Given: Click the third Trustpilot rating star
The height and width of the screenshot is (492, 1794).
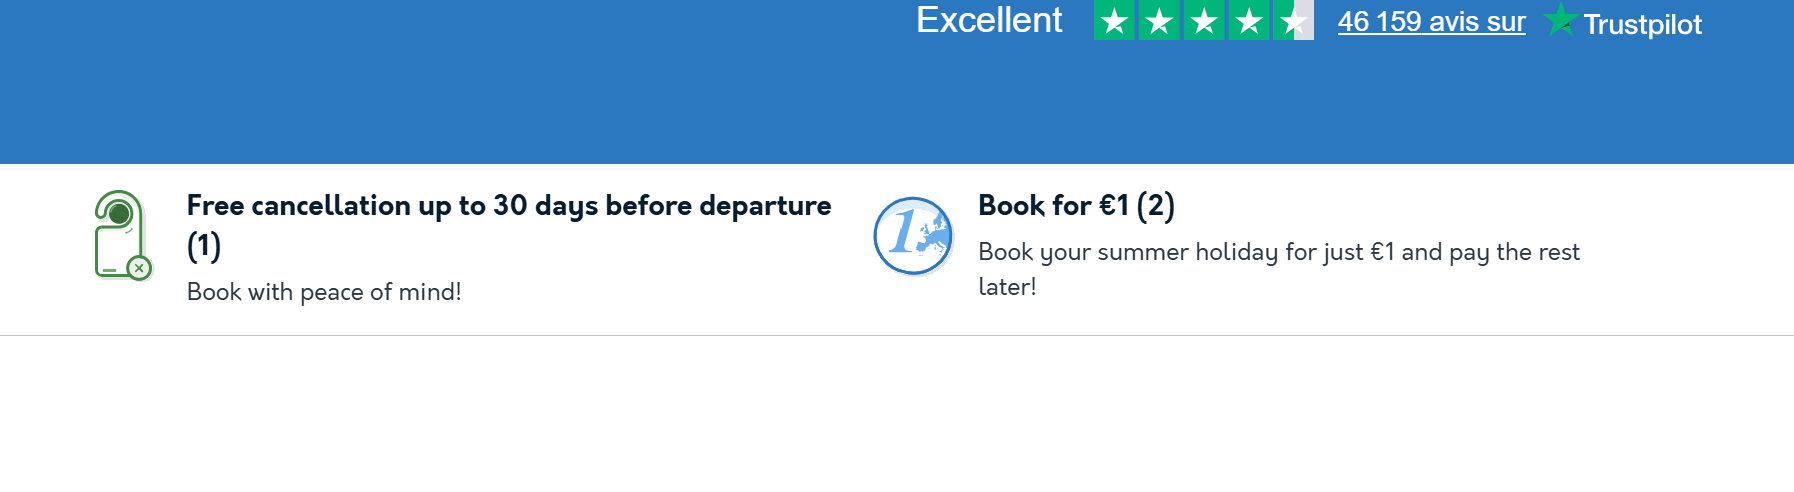Looking at the screenshot, I should click(1204, 21).
